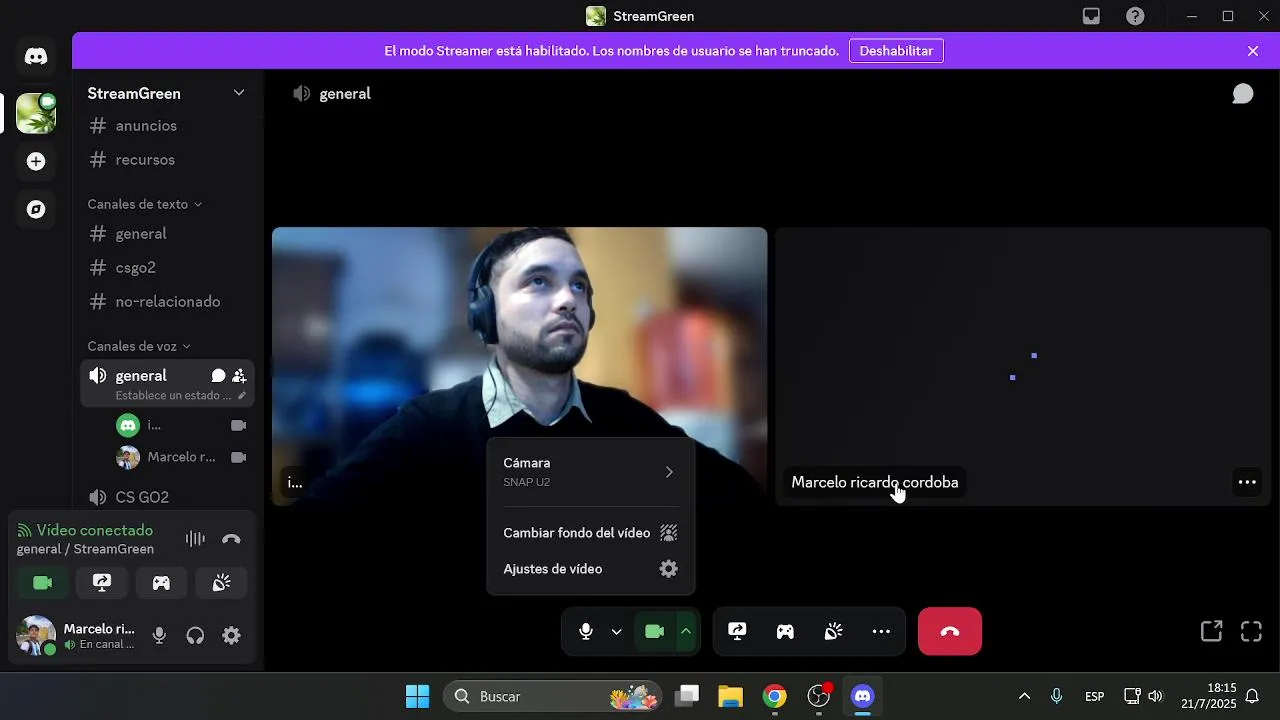Focus Marcelo ricardo cordoba video tile

tap(1023, 366)
